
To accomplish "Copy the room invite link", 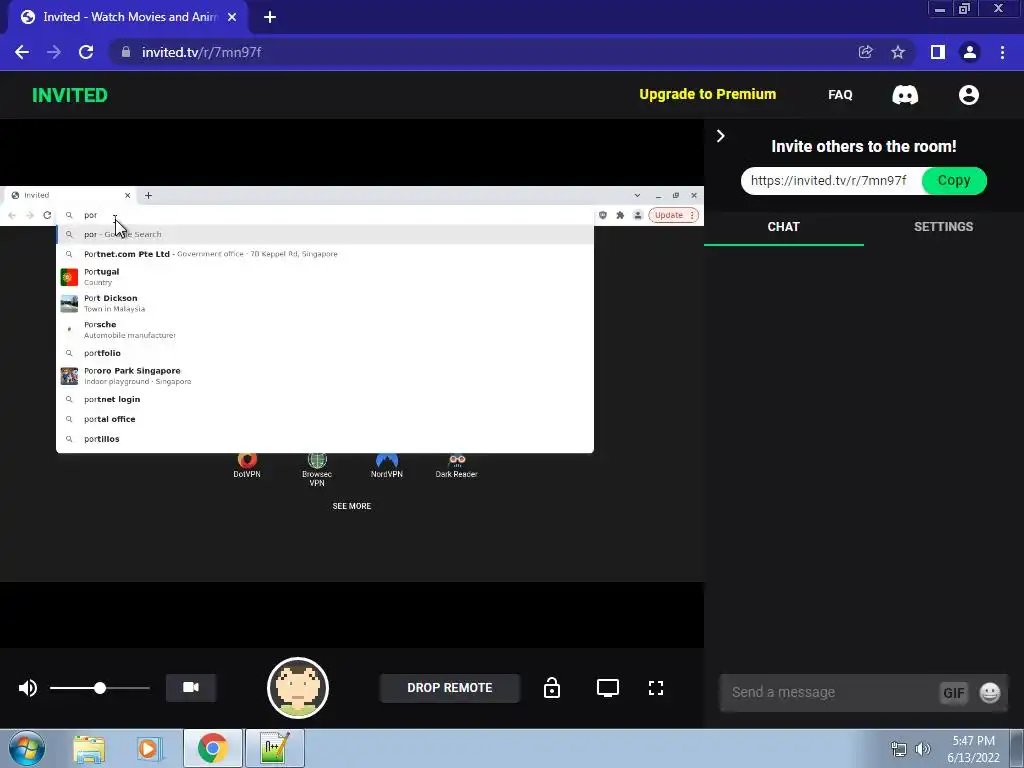I will [x=953, y=181].
